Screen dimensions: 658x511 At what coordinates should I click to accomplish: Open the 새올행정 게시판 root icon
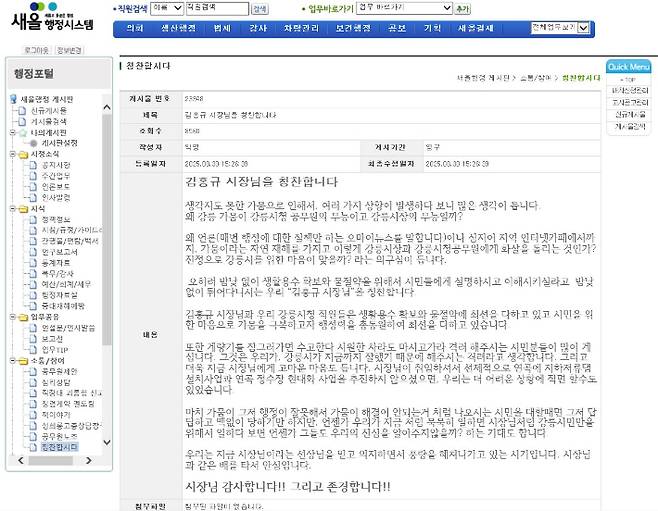coord(13,99)
